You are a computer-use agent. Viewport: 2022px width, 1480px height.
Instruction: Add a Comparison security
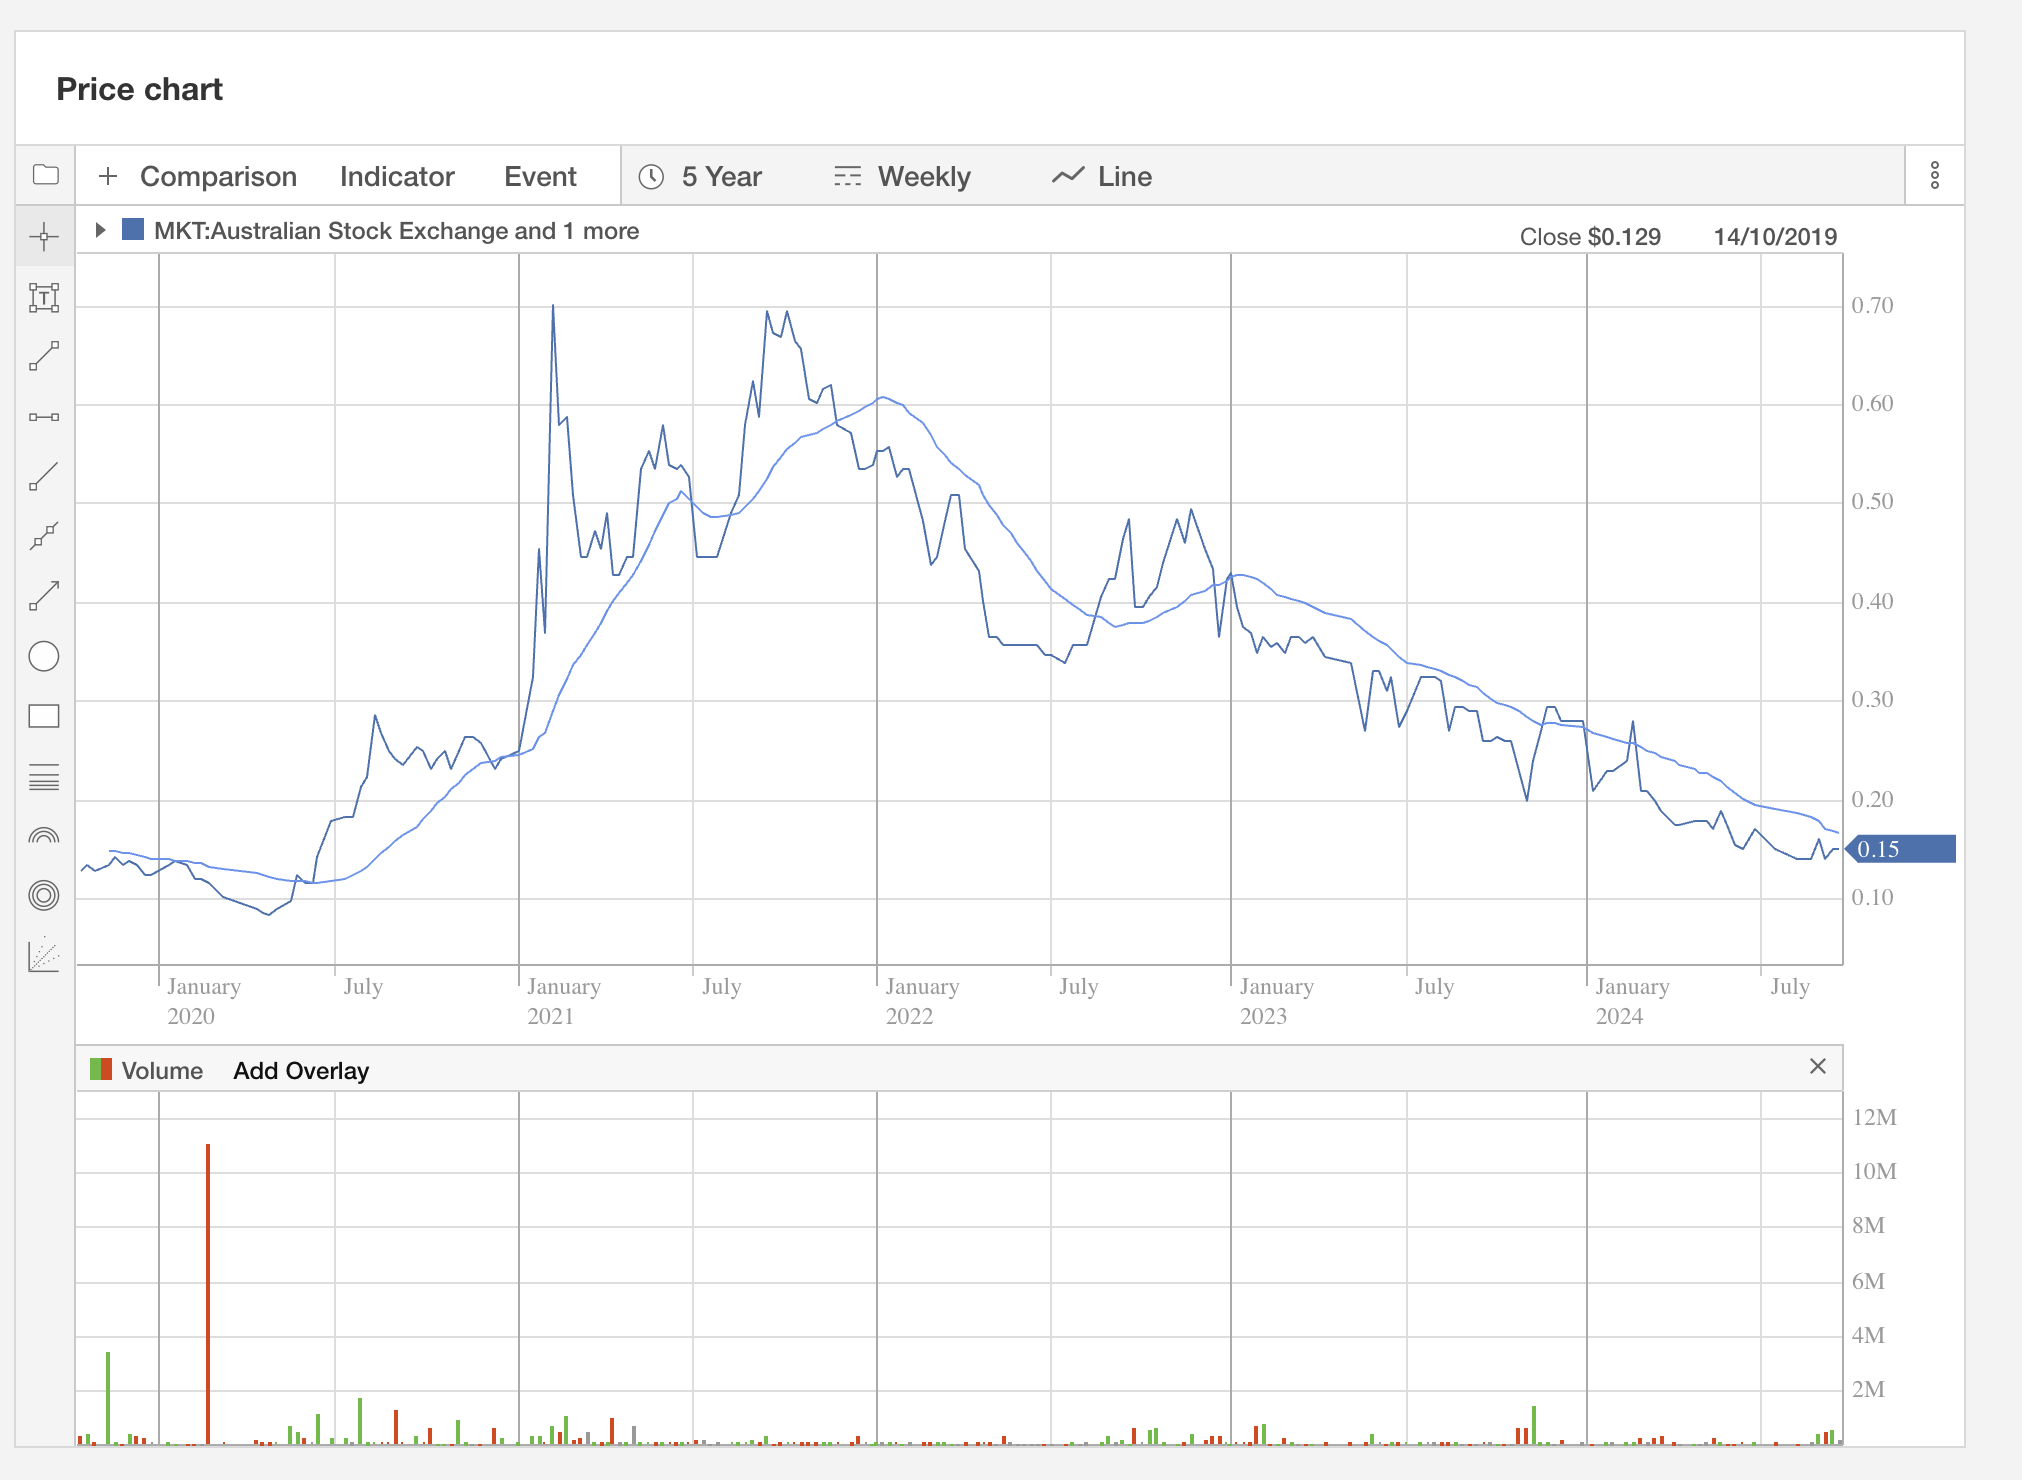coord(198,177)
